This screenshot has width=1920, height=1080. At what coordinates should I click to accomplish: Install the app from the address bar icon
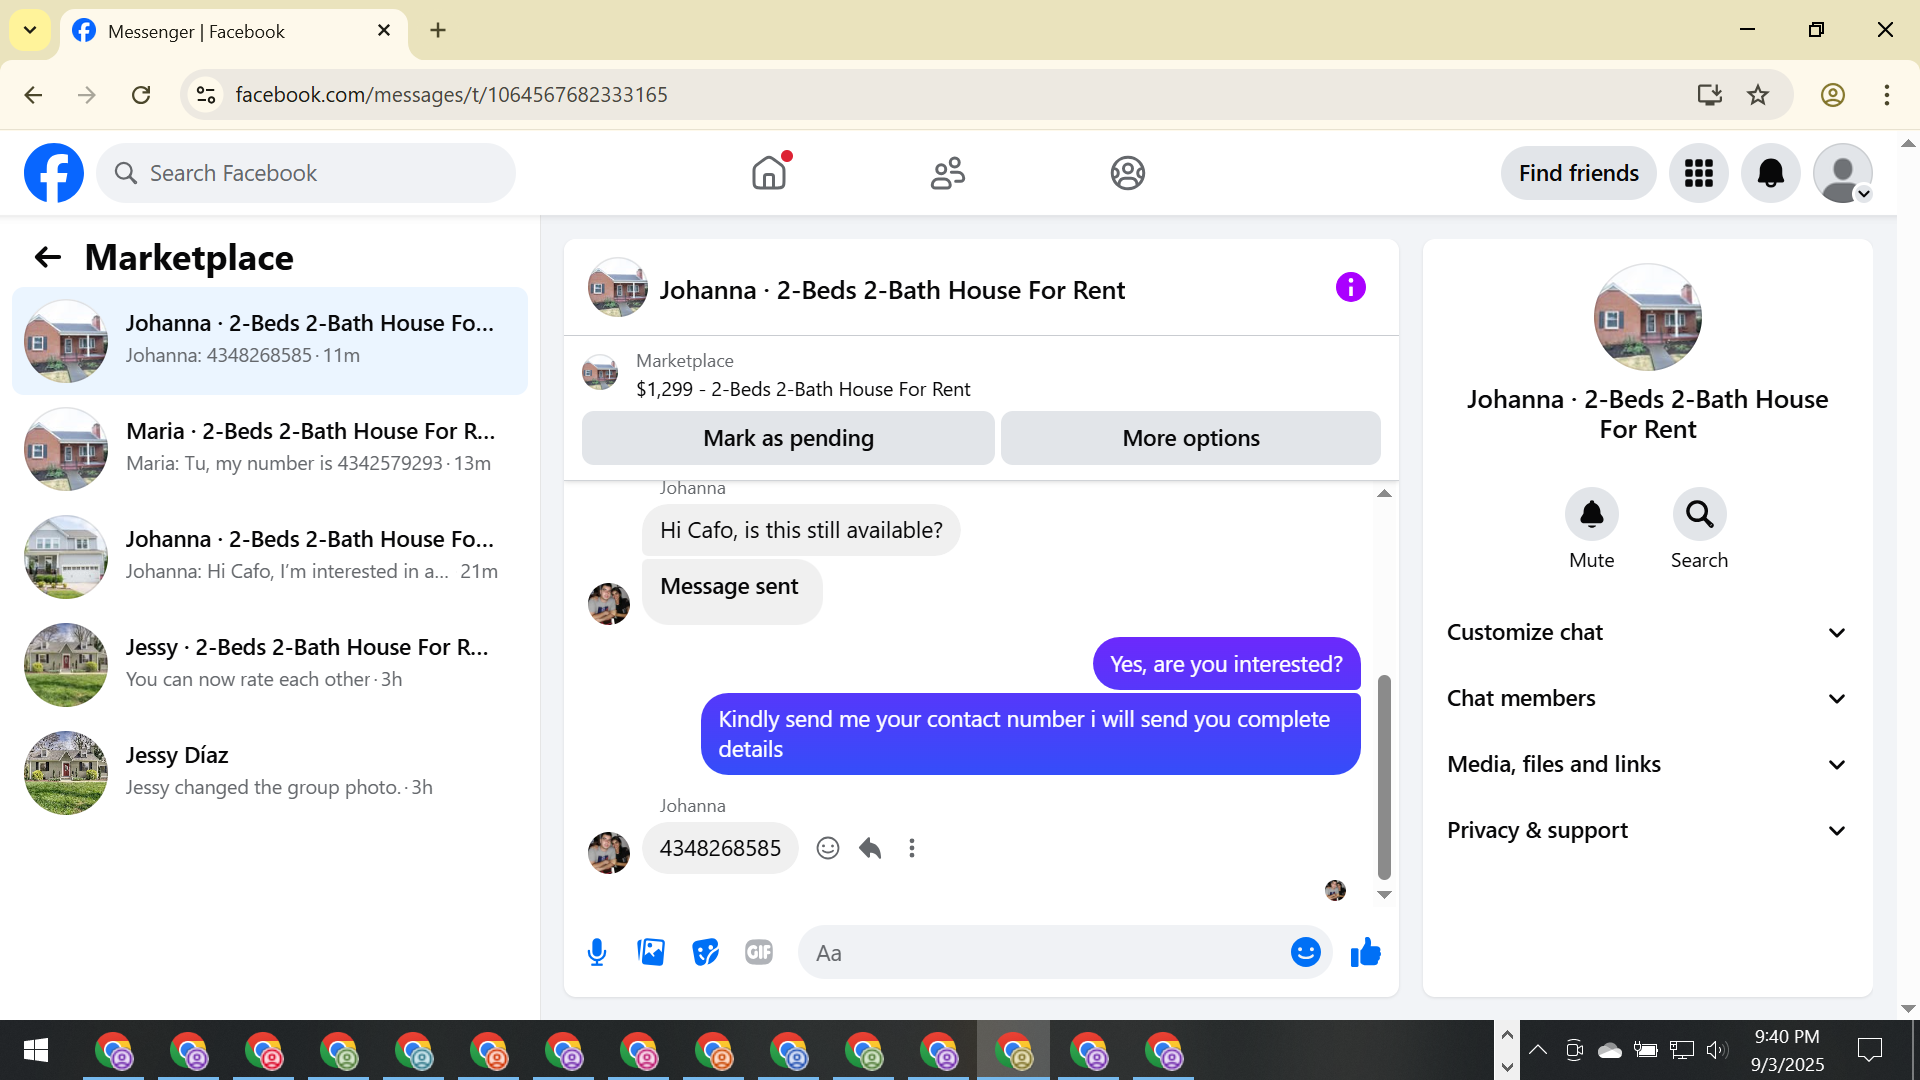[x=1710, y=95]
